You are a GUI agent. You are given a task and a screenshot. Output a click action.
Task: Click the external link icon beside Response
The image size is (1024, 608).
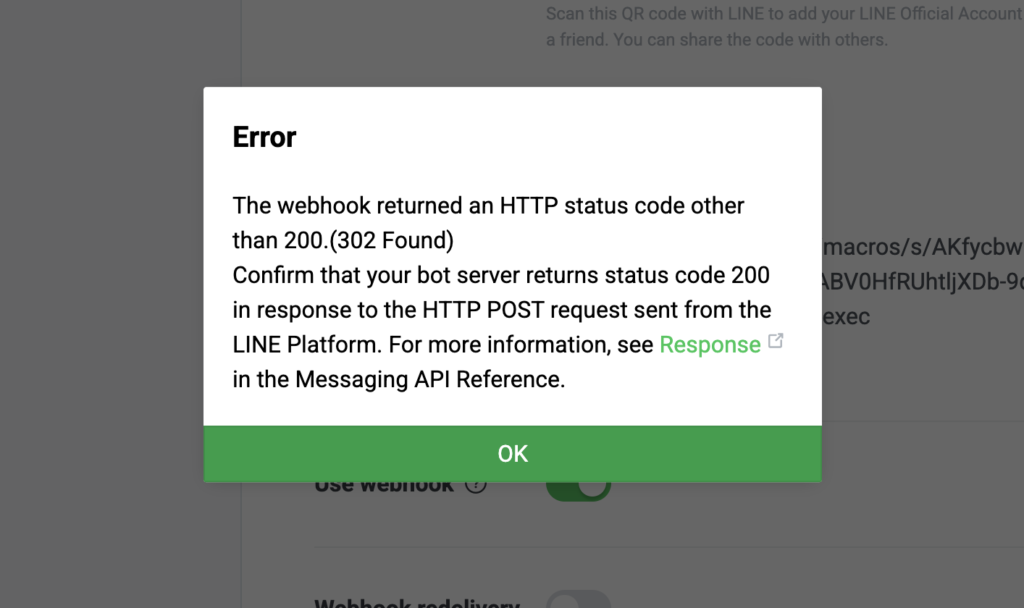click(775, 342)
